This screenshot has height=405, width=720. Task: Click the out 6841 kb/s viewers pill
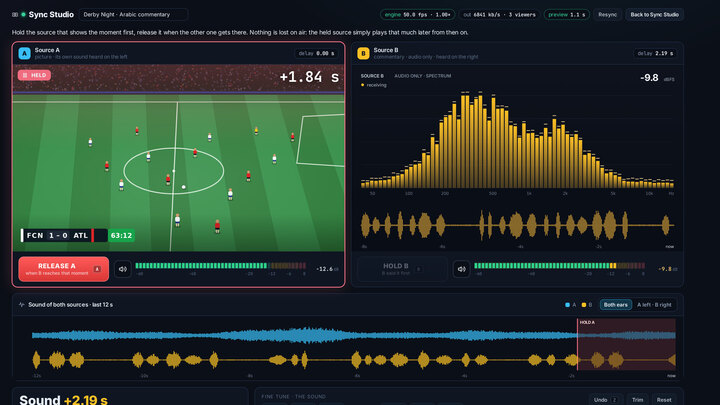pyautogui.click(x=499, y=15)
